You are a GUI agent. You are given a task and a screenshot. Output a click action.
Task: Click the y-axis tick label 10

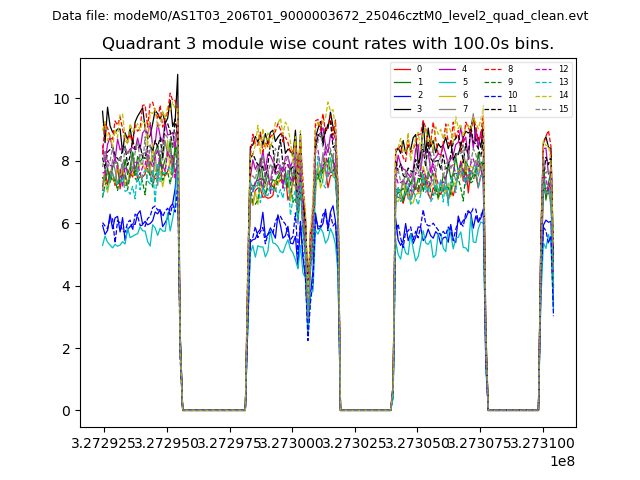(x=62, y=99)
